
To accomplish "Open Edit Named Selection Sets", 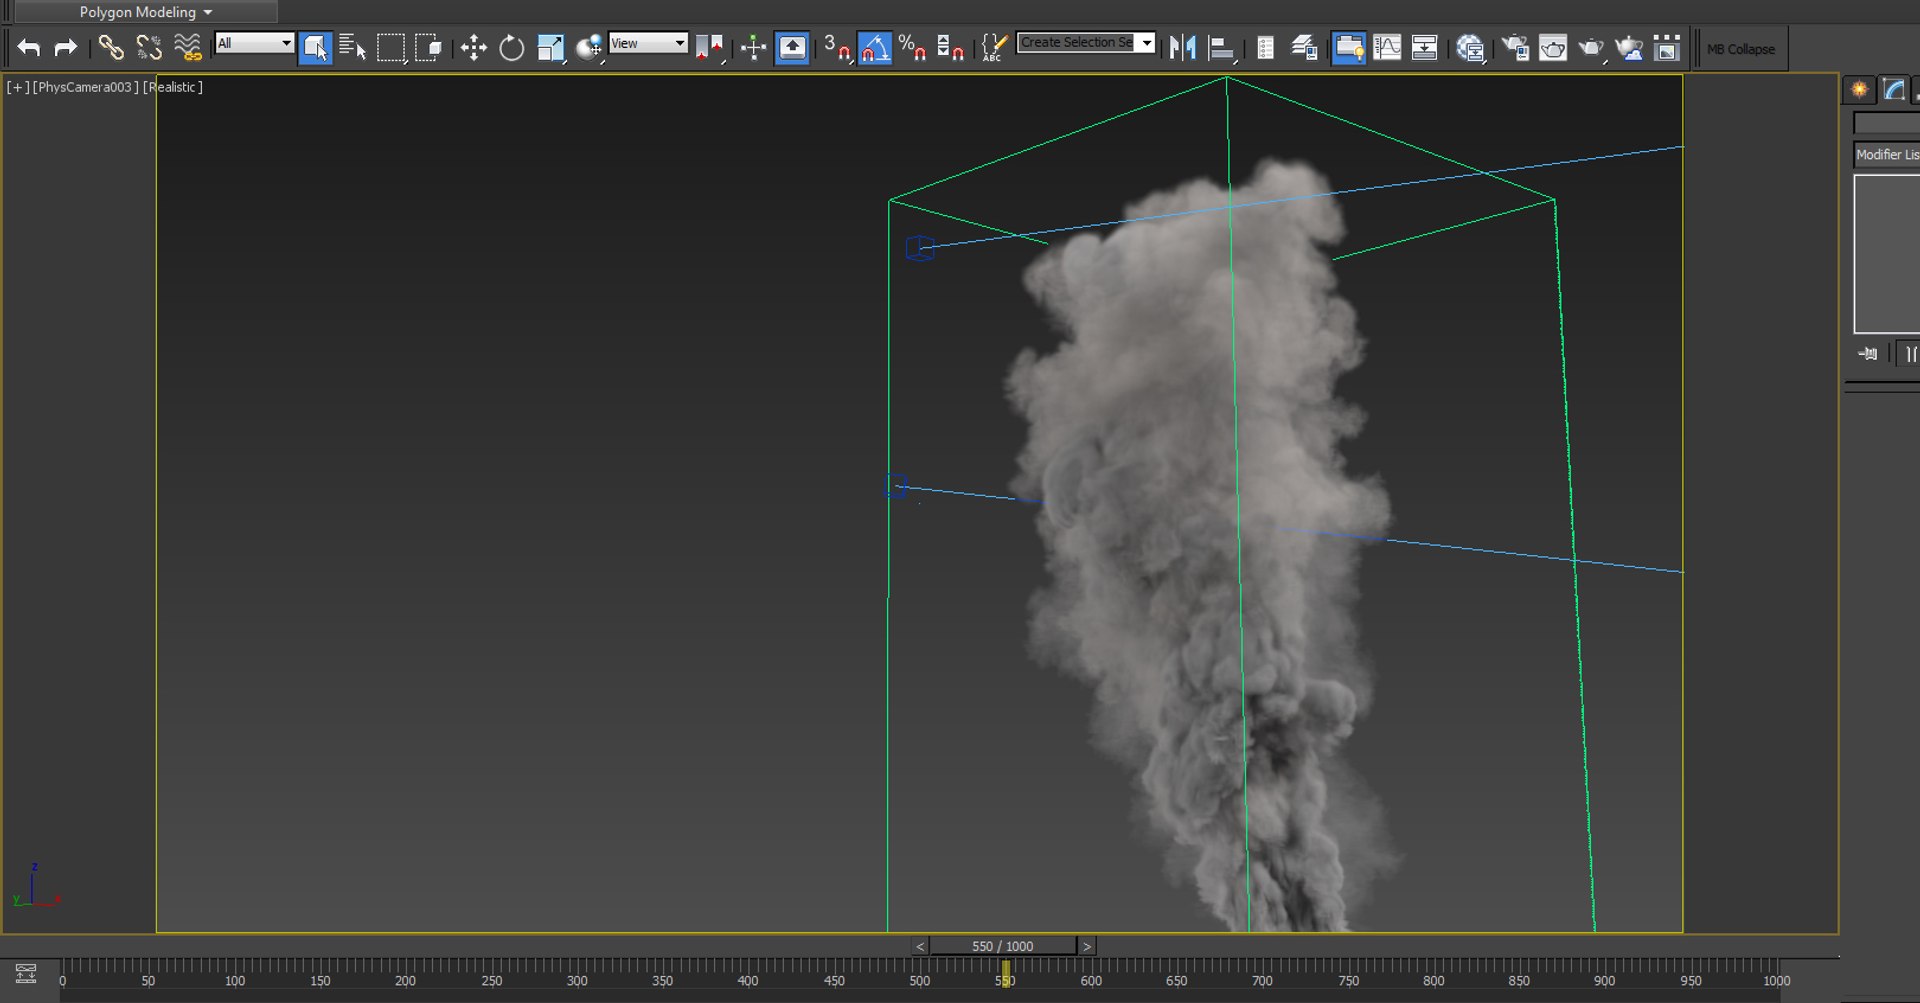I will (x=994, y=48).
